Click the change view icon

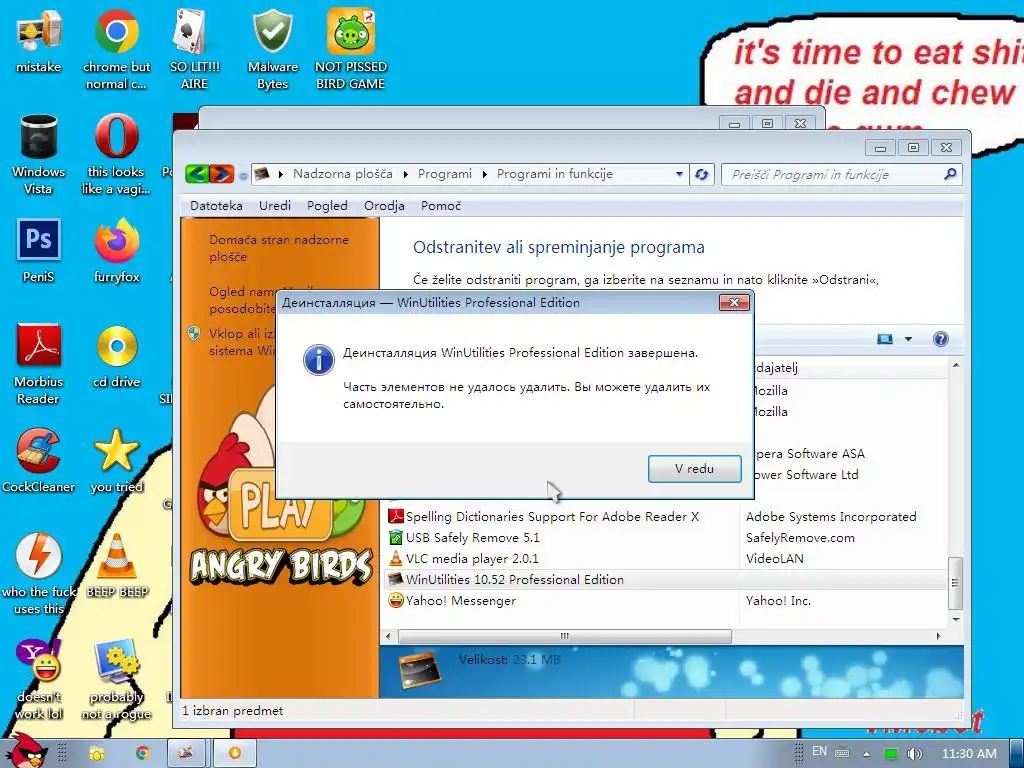click(885, 339)
